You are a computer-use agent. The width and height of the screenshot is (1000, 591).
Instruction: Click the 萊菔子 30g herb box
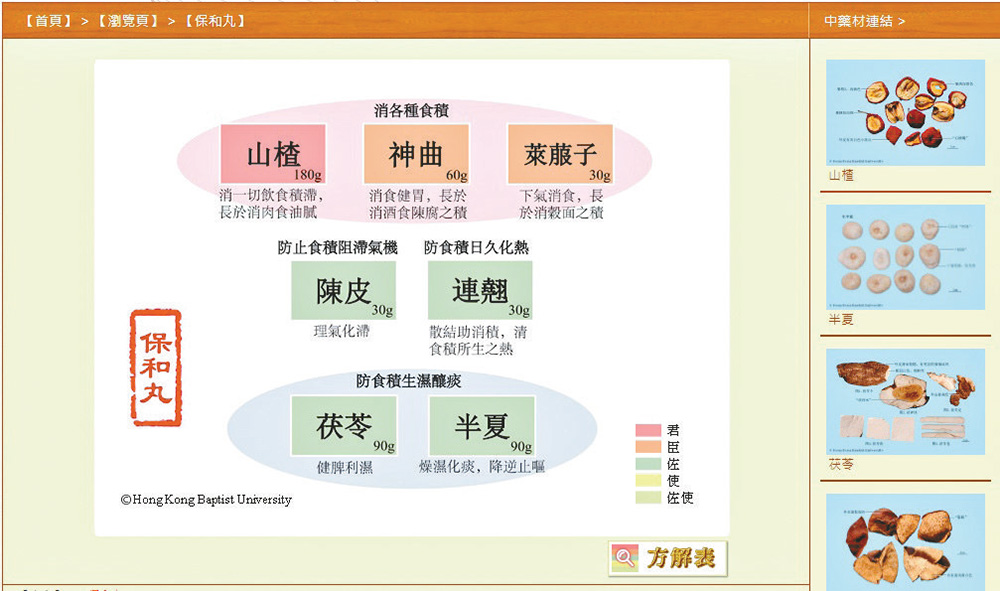560,154
